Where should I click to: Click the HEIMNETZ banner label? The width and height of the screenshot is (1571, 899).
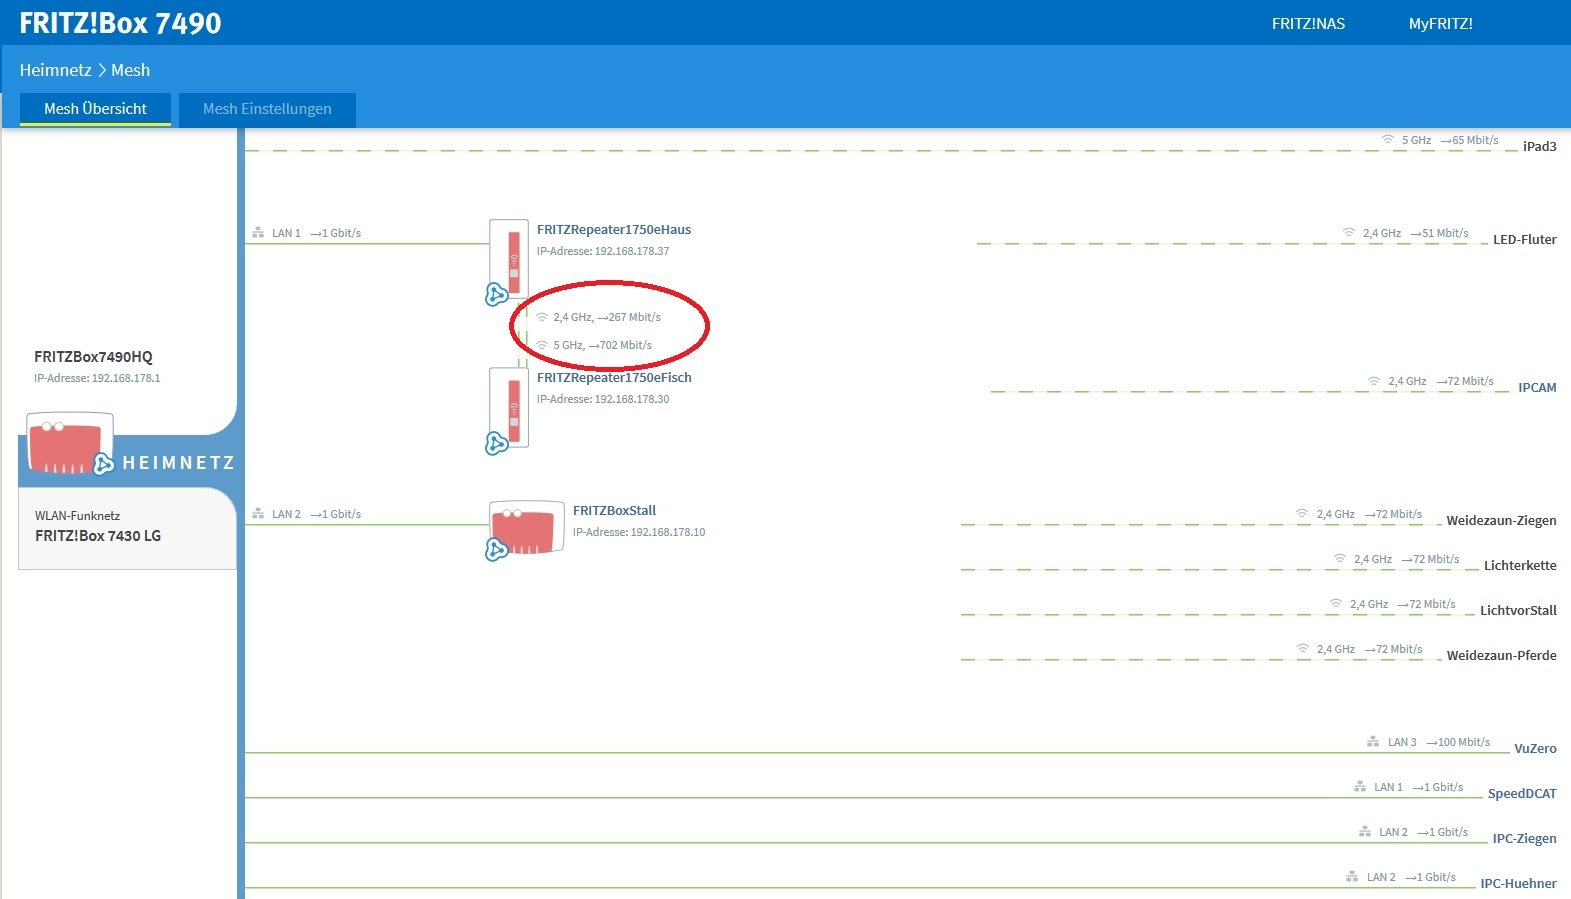click(178, 463)
